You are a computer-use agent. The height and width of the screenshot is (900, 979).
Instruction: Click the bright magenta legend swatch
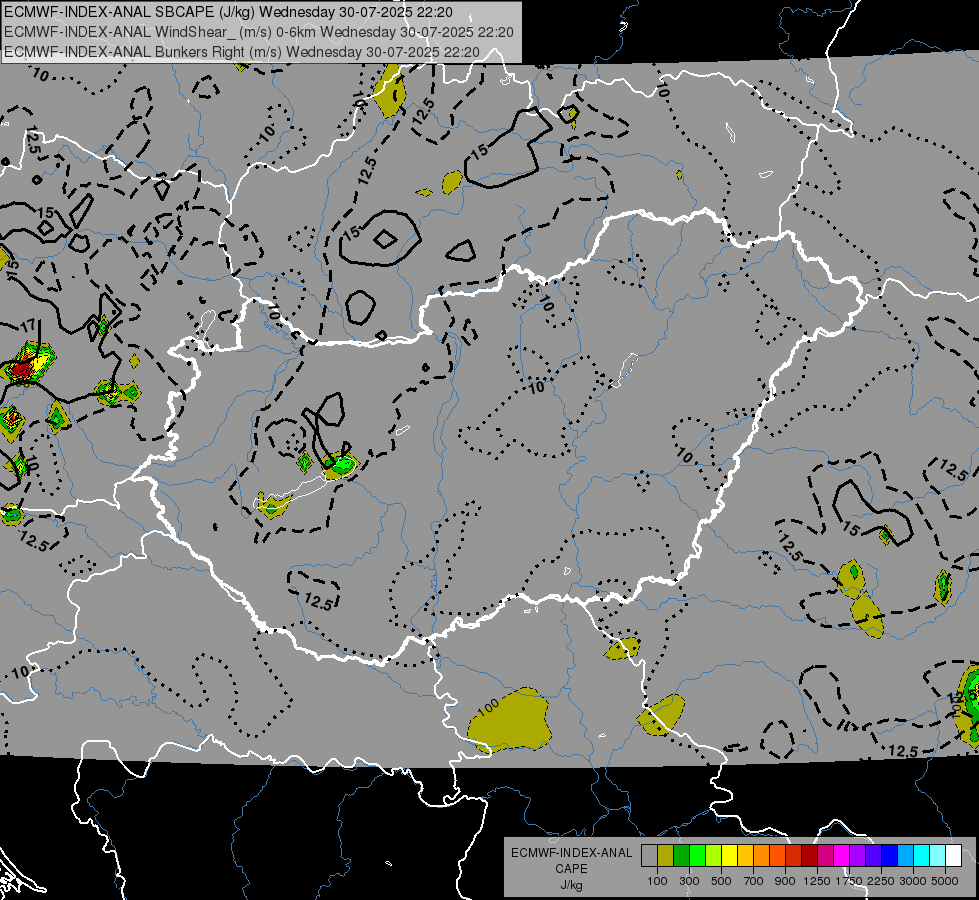click(x=842, y=856)
